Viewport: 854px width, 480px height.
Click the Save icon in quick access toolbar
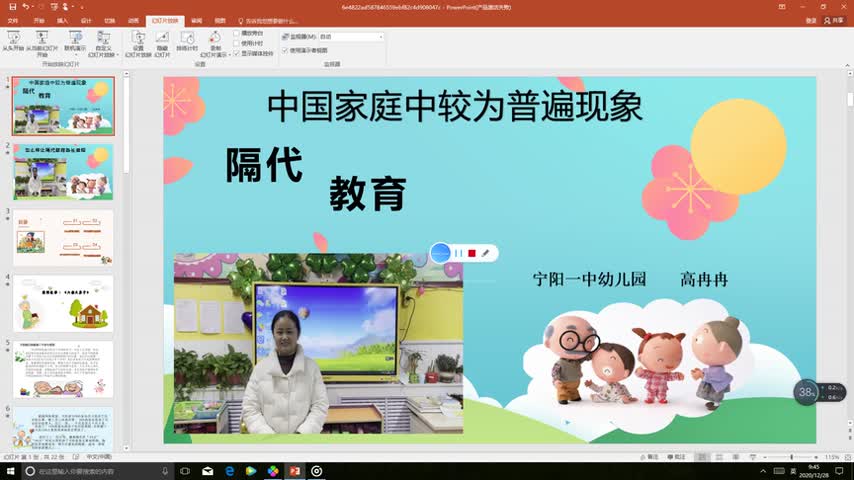coord(12,6)
